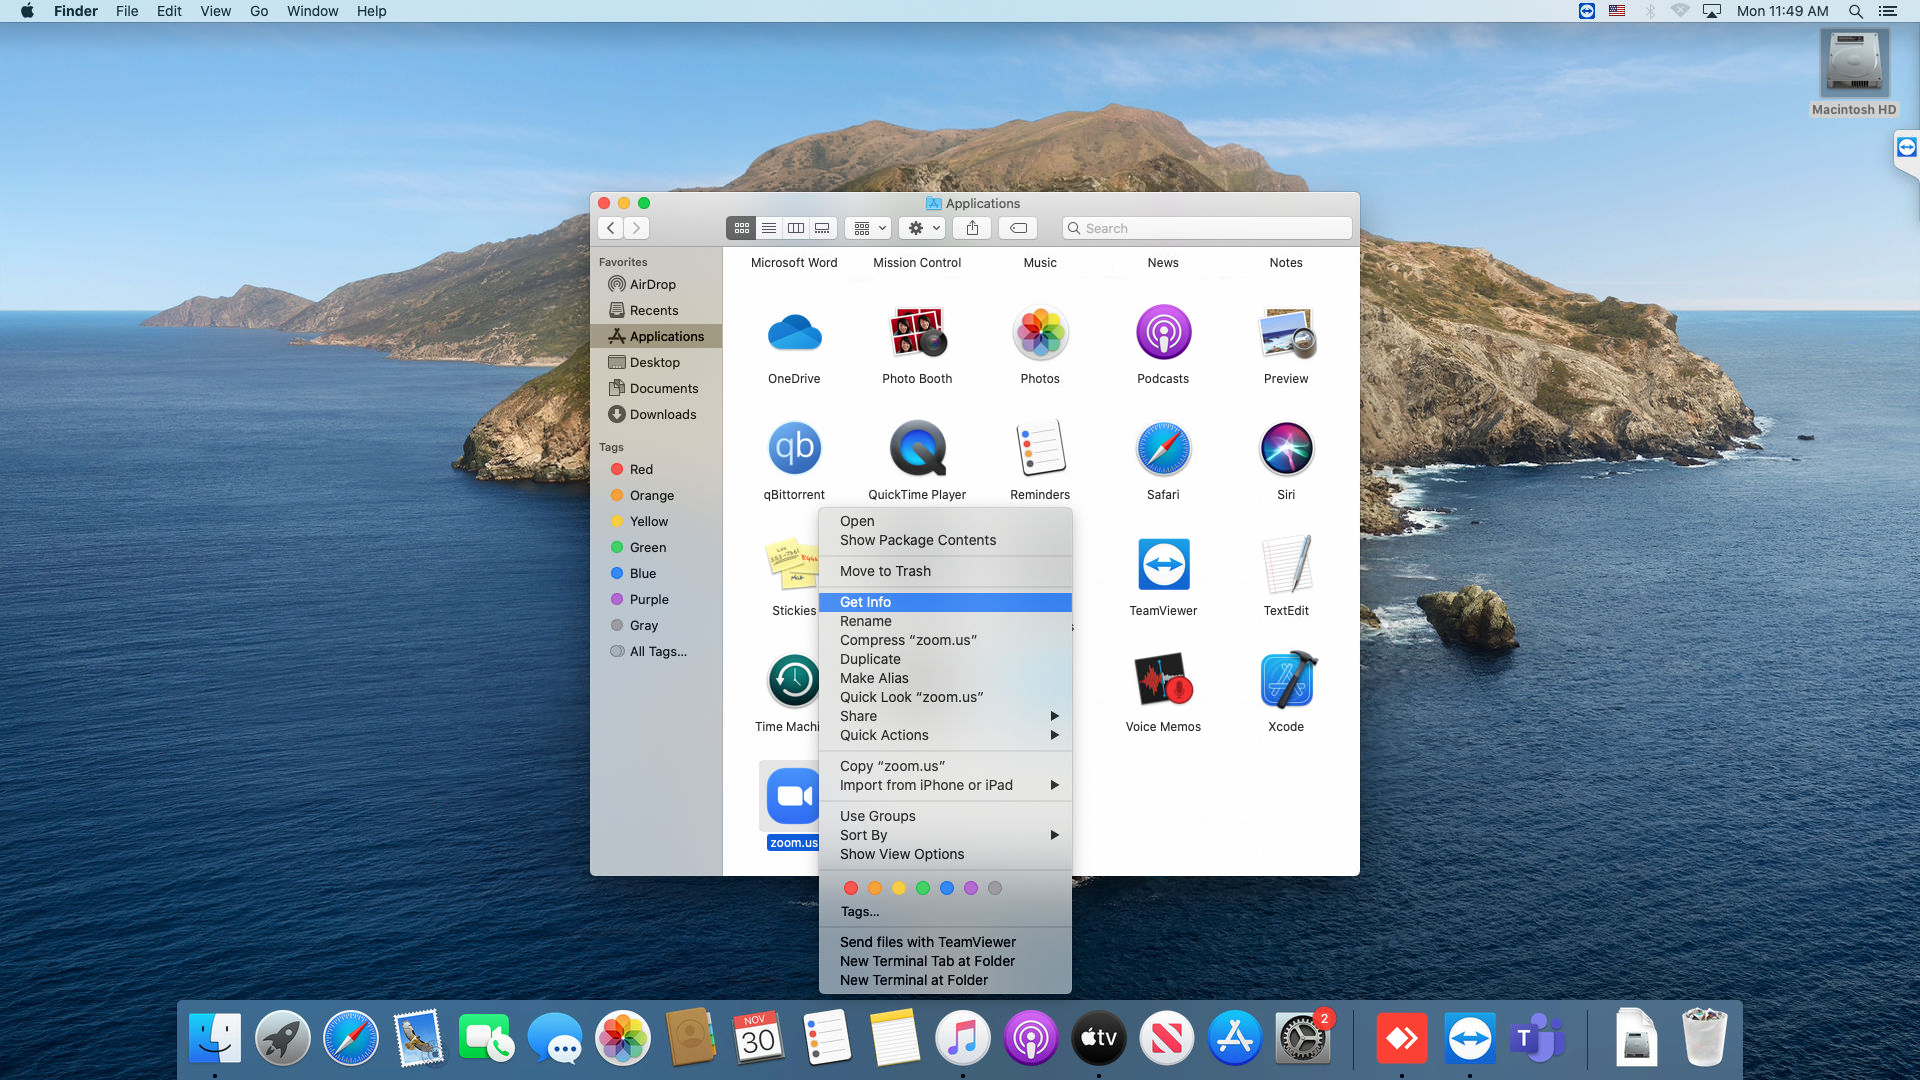This screenshot has width=1920, height=1080.
Task: Select the QuickTime Player icon
Action: [x=917, y=450]
